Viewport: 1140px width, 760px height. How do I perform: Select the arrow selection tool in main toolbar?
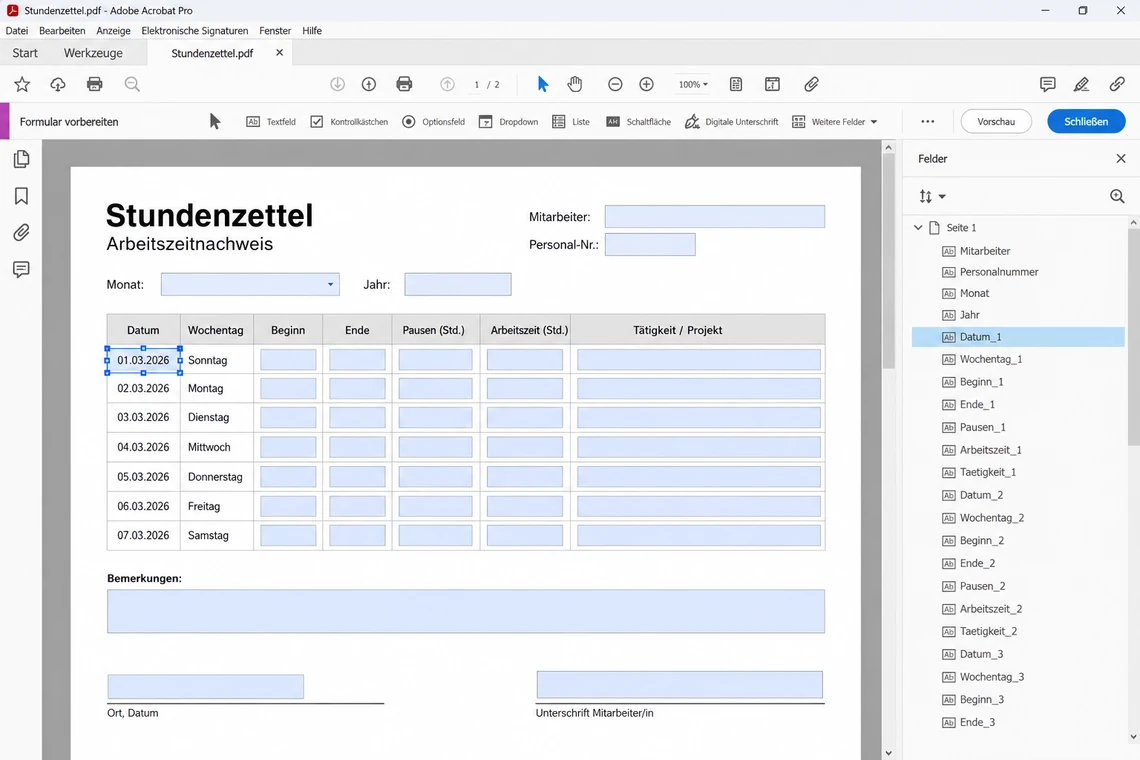(x=542, y=84)
